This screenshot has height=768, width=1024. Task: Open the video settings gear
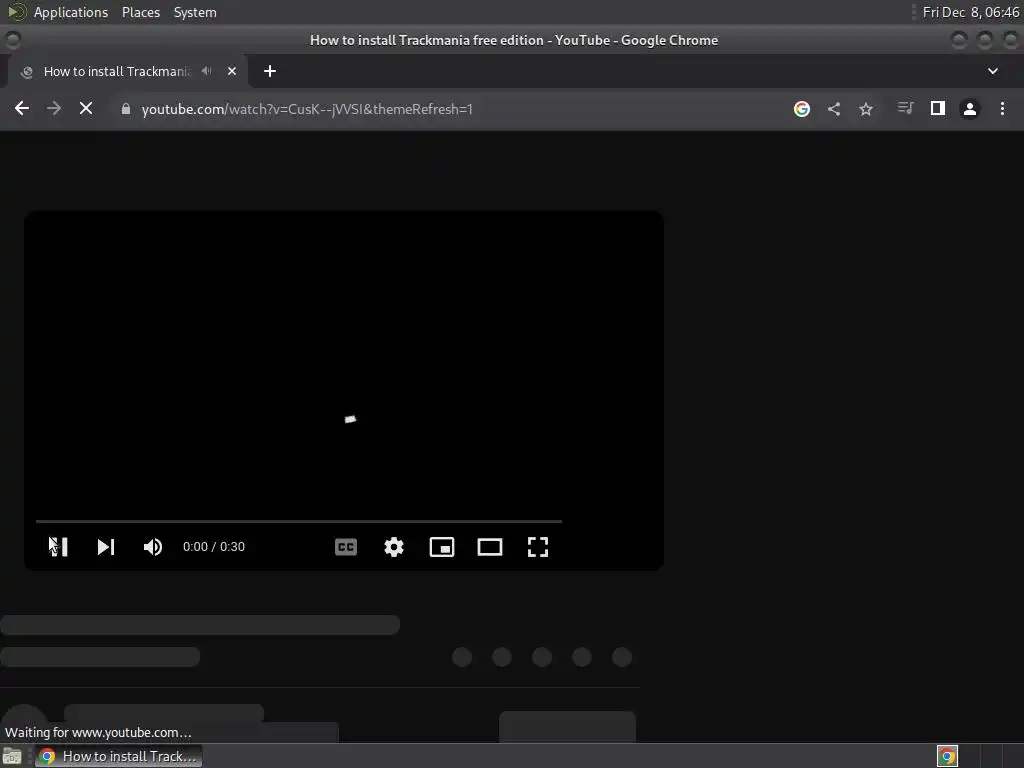[394, 547]
